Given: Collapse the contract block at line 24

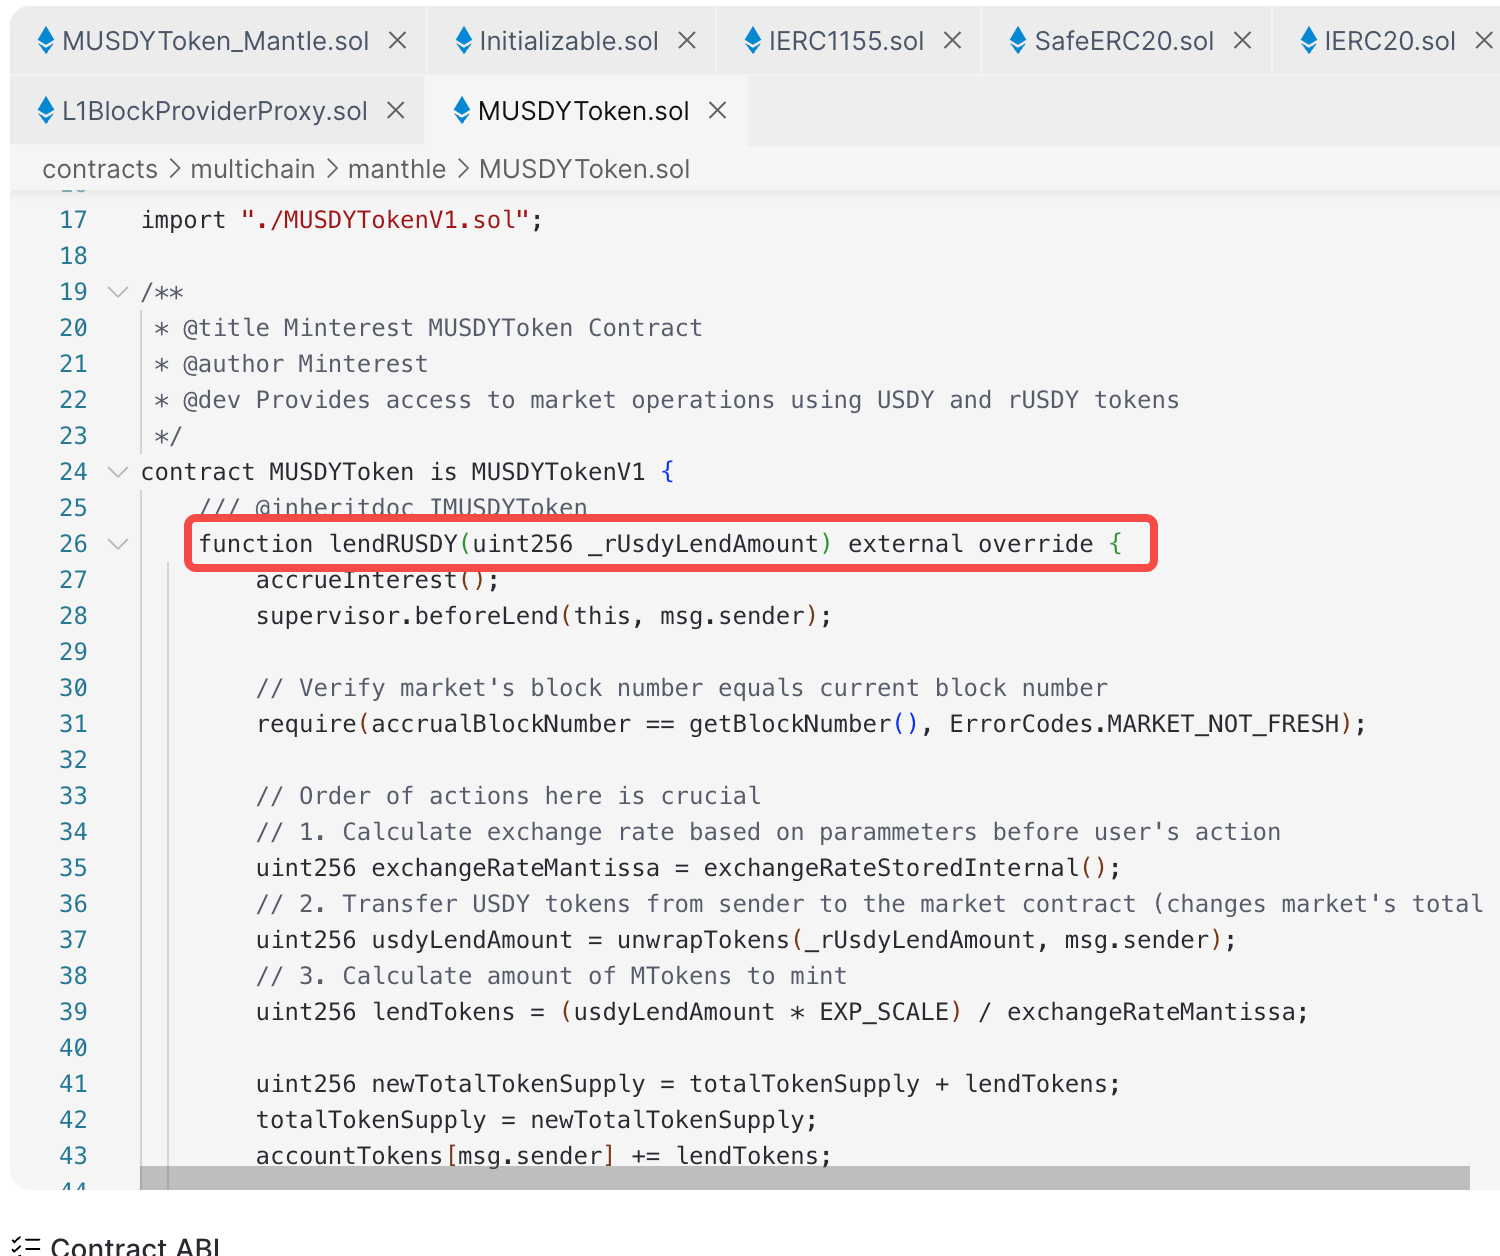Looking at the screenshot, I should pyautogui.click(x=118, y=472).
